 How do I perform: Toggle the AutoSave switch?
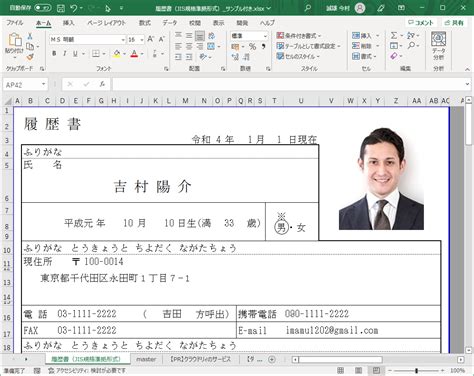[x=43, y=8]
